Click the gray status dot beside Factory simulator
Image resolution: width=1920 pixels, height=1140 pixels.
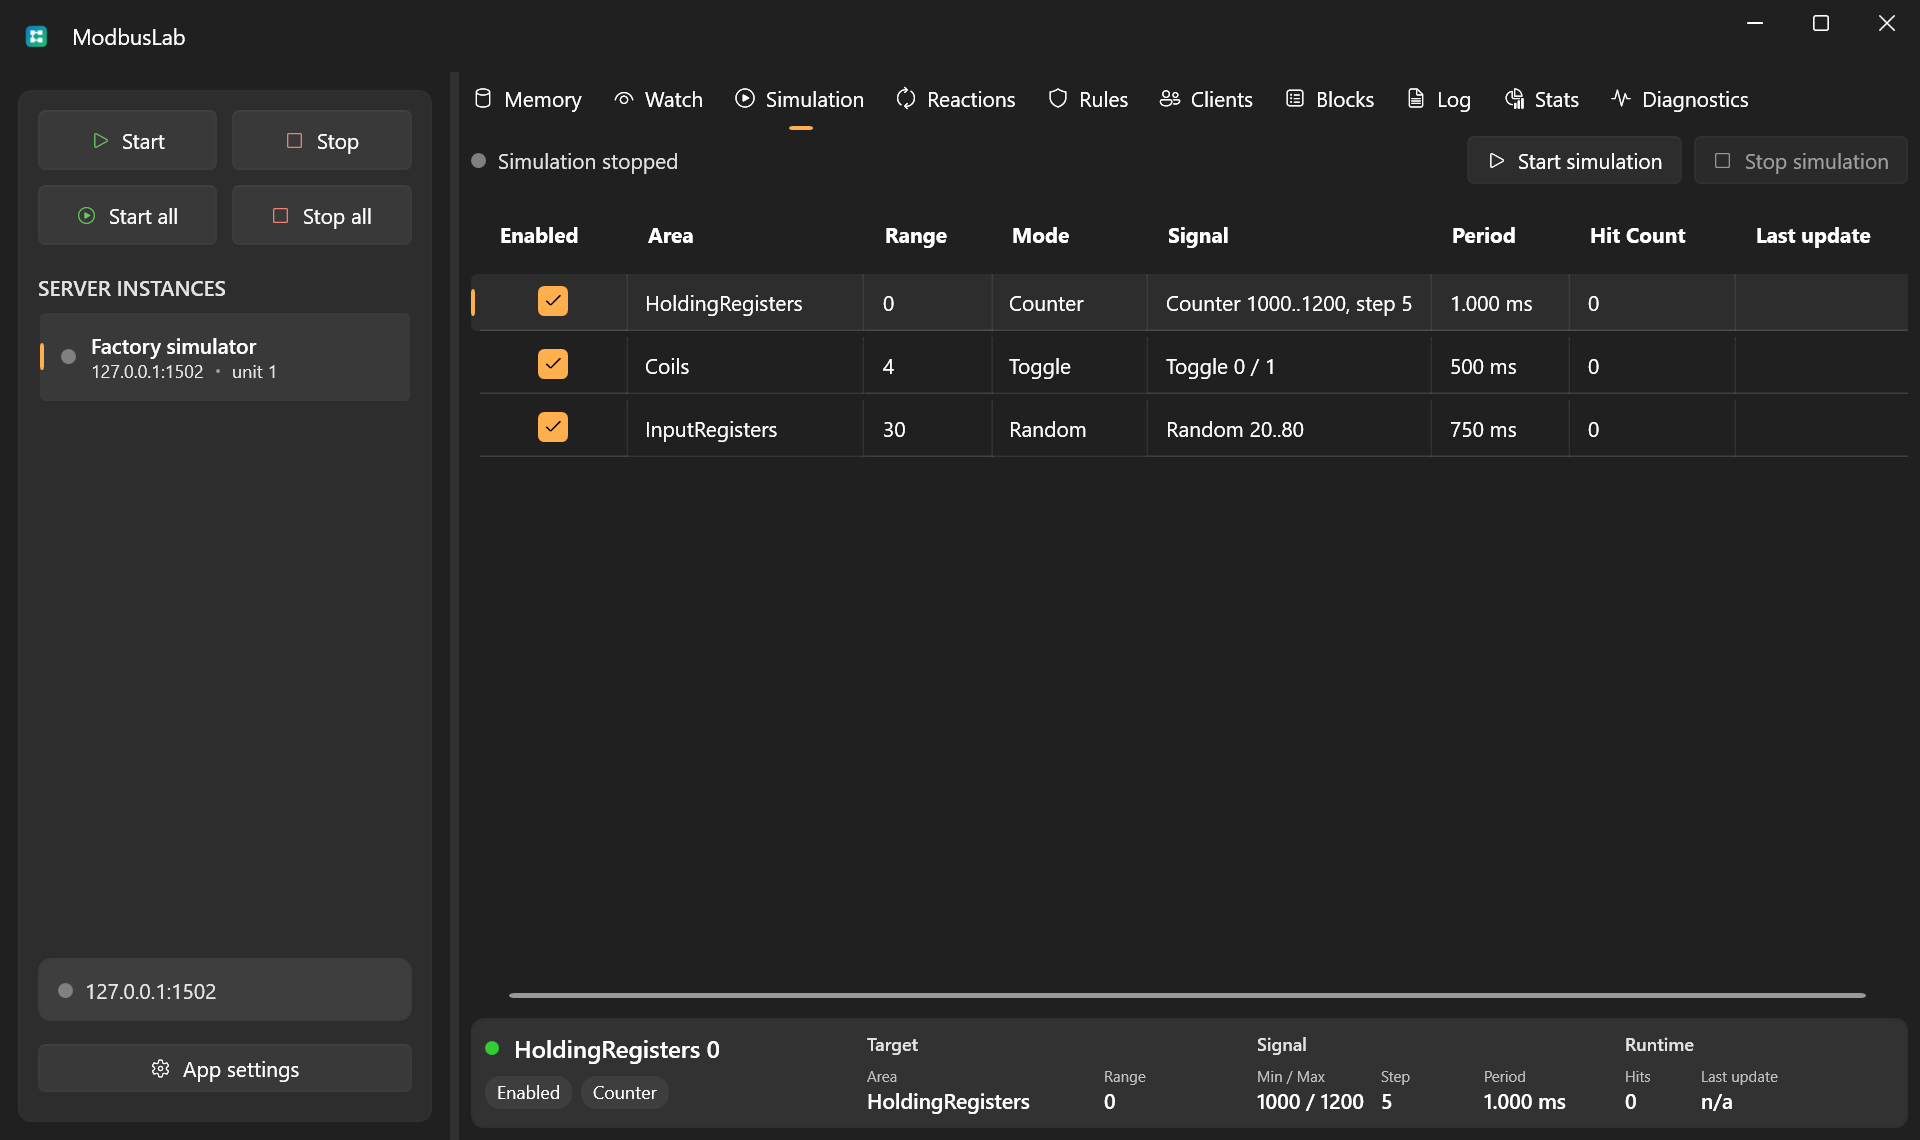[68, 357]
